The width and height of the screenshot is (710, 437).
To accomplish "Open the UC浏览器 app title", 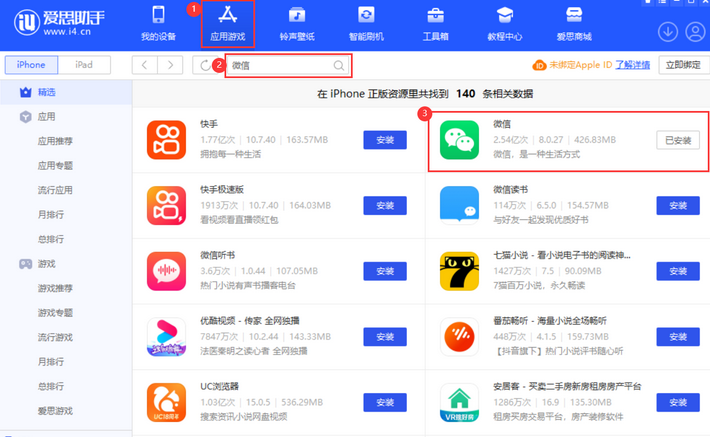I will (x=219, y=387).
